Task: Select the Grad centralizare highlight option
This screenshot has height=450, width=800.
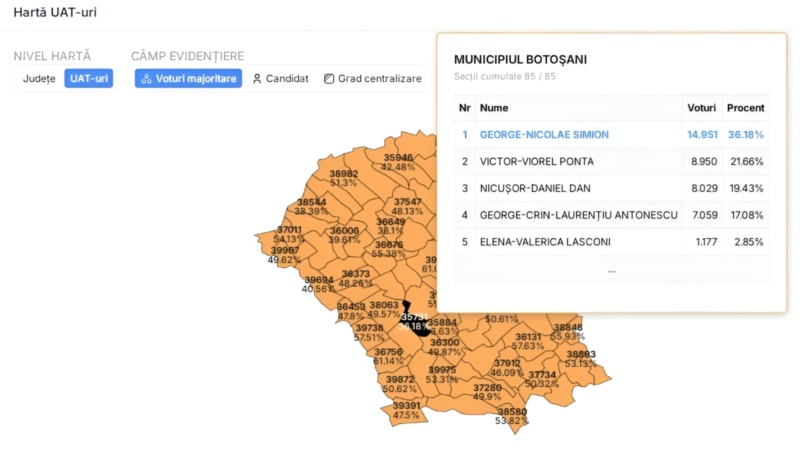Action: 373,79
